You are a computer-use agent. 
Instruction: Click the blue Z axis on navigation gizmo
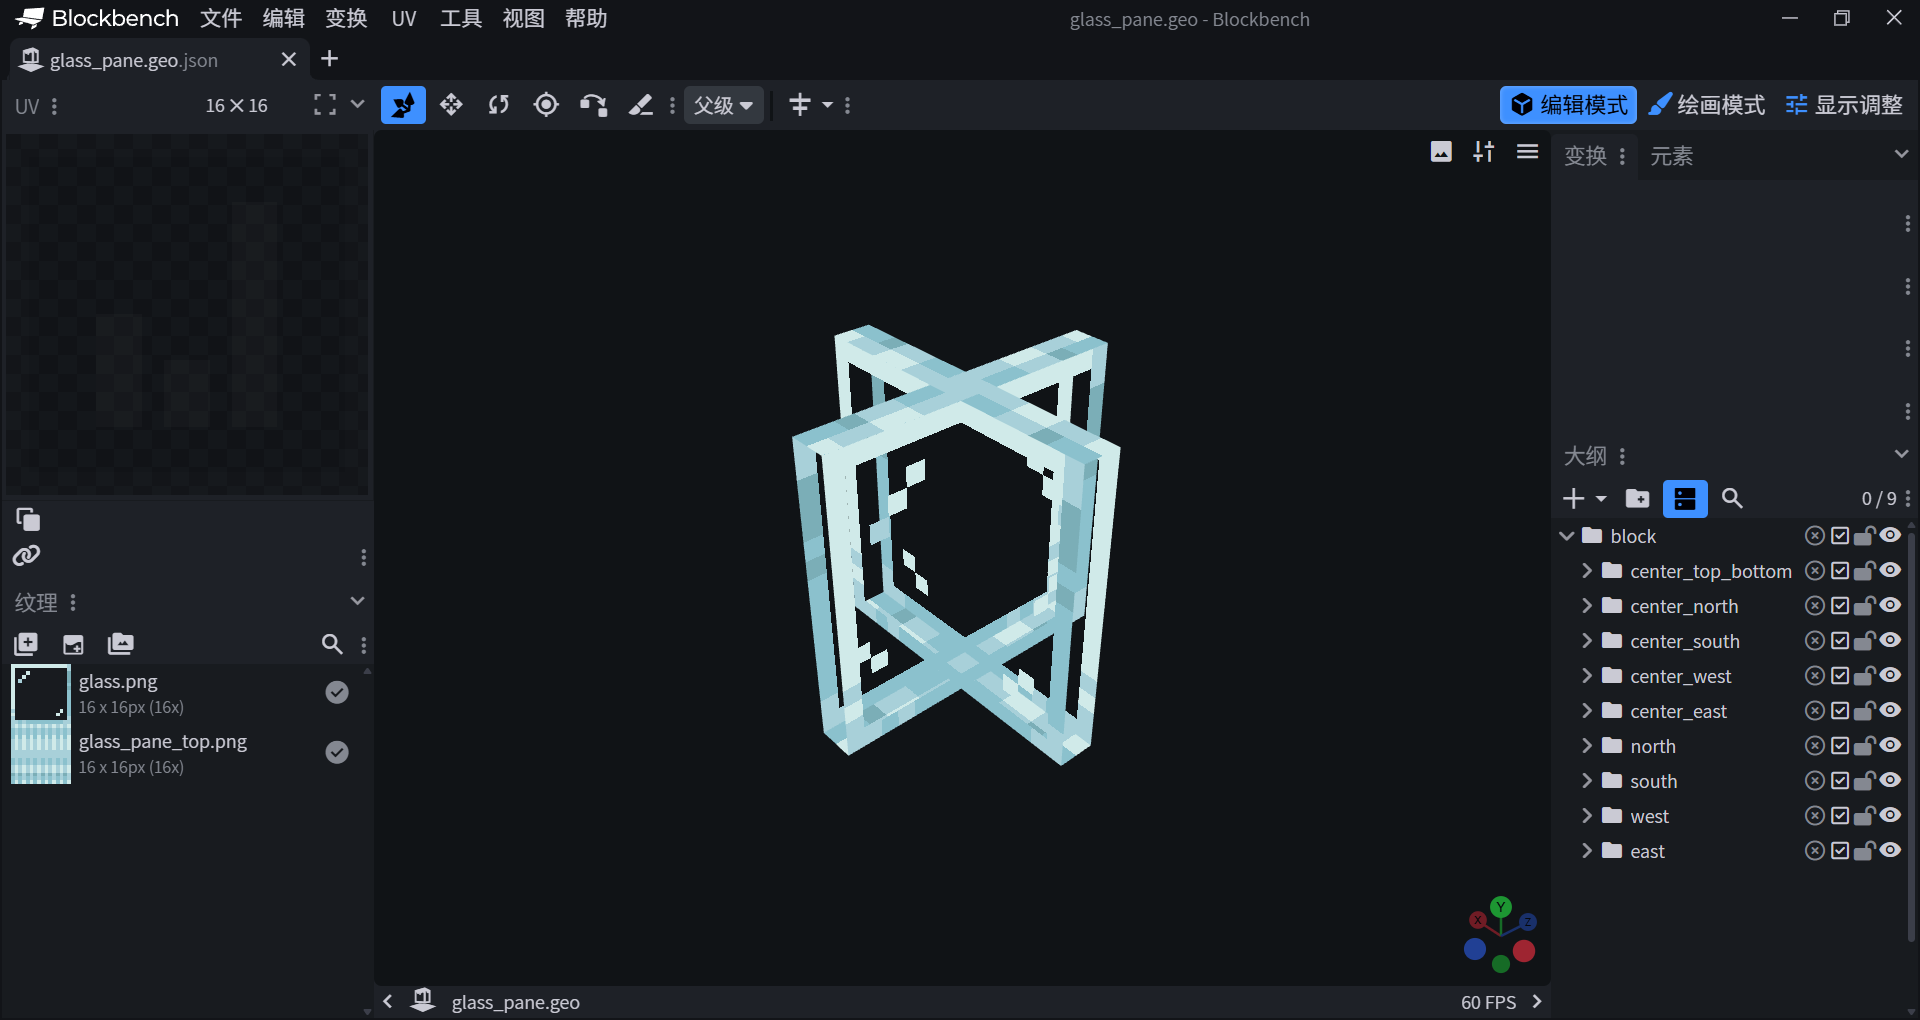(x=1528, y=921)
